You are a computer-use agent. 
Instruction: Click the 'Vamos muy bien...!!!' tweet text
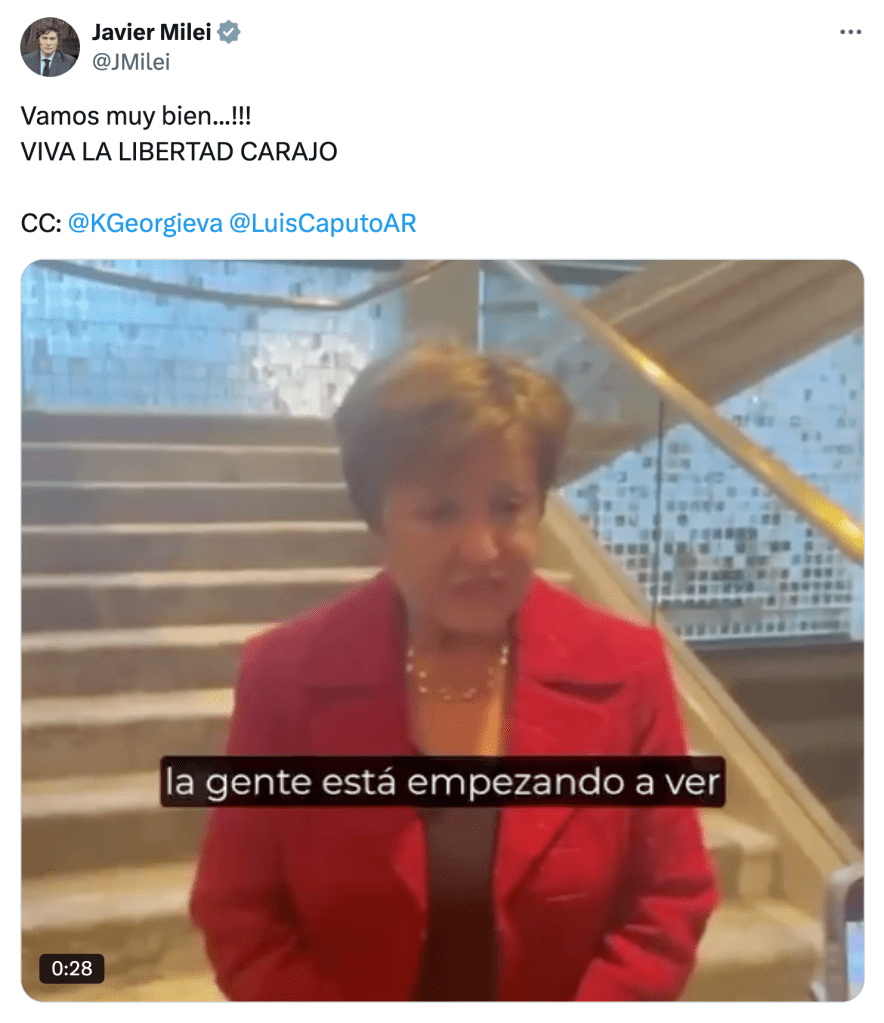136,116
